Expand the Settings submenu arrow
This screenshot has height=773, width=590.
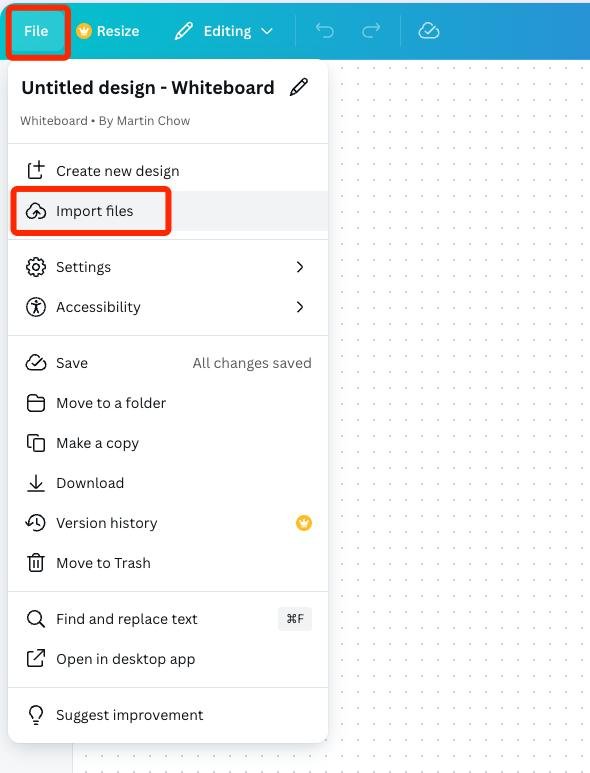point(300,267)
